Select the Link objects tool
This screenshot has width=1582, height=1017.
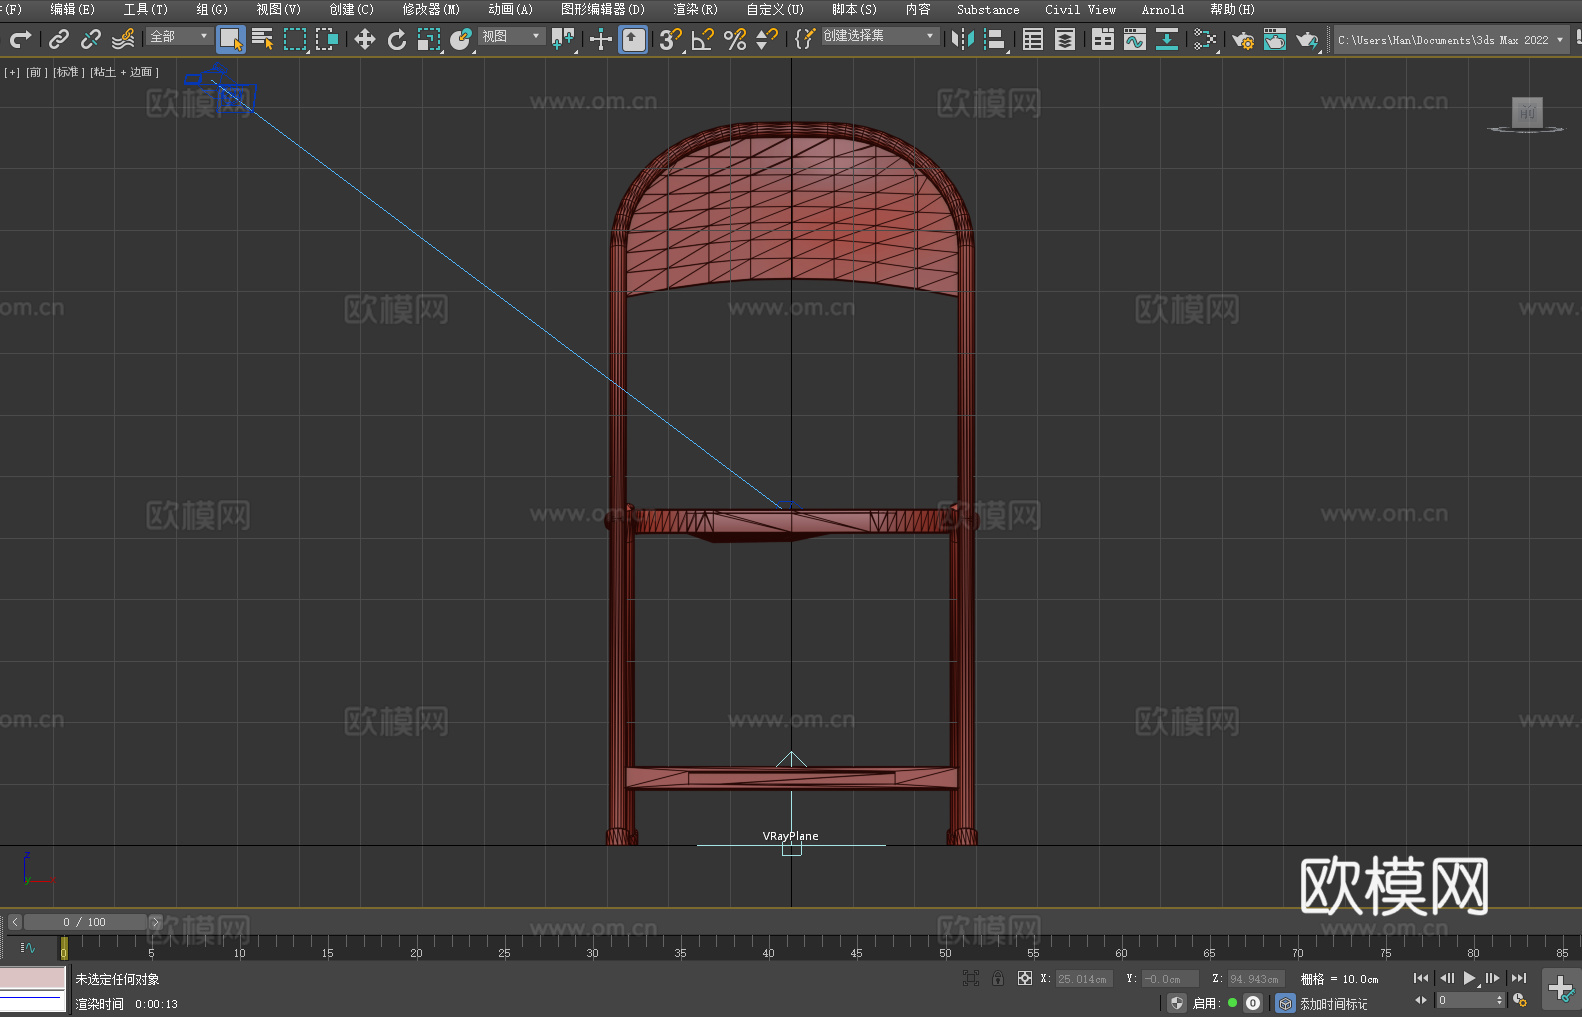(x=59, y=39)
